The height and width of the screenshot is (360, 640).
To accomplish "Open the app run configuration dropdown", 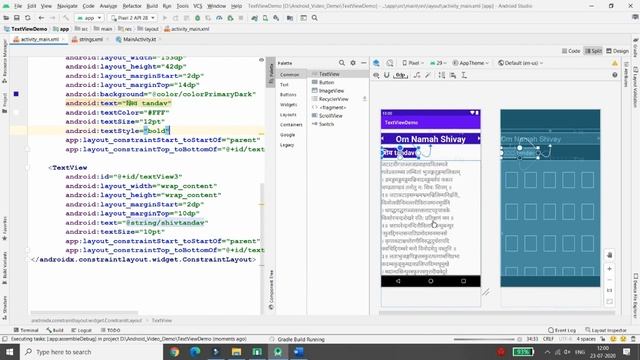I will pos(89,18).
